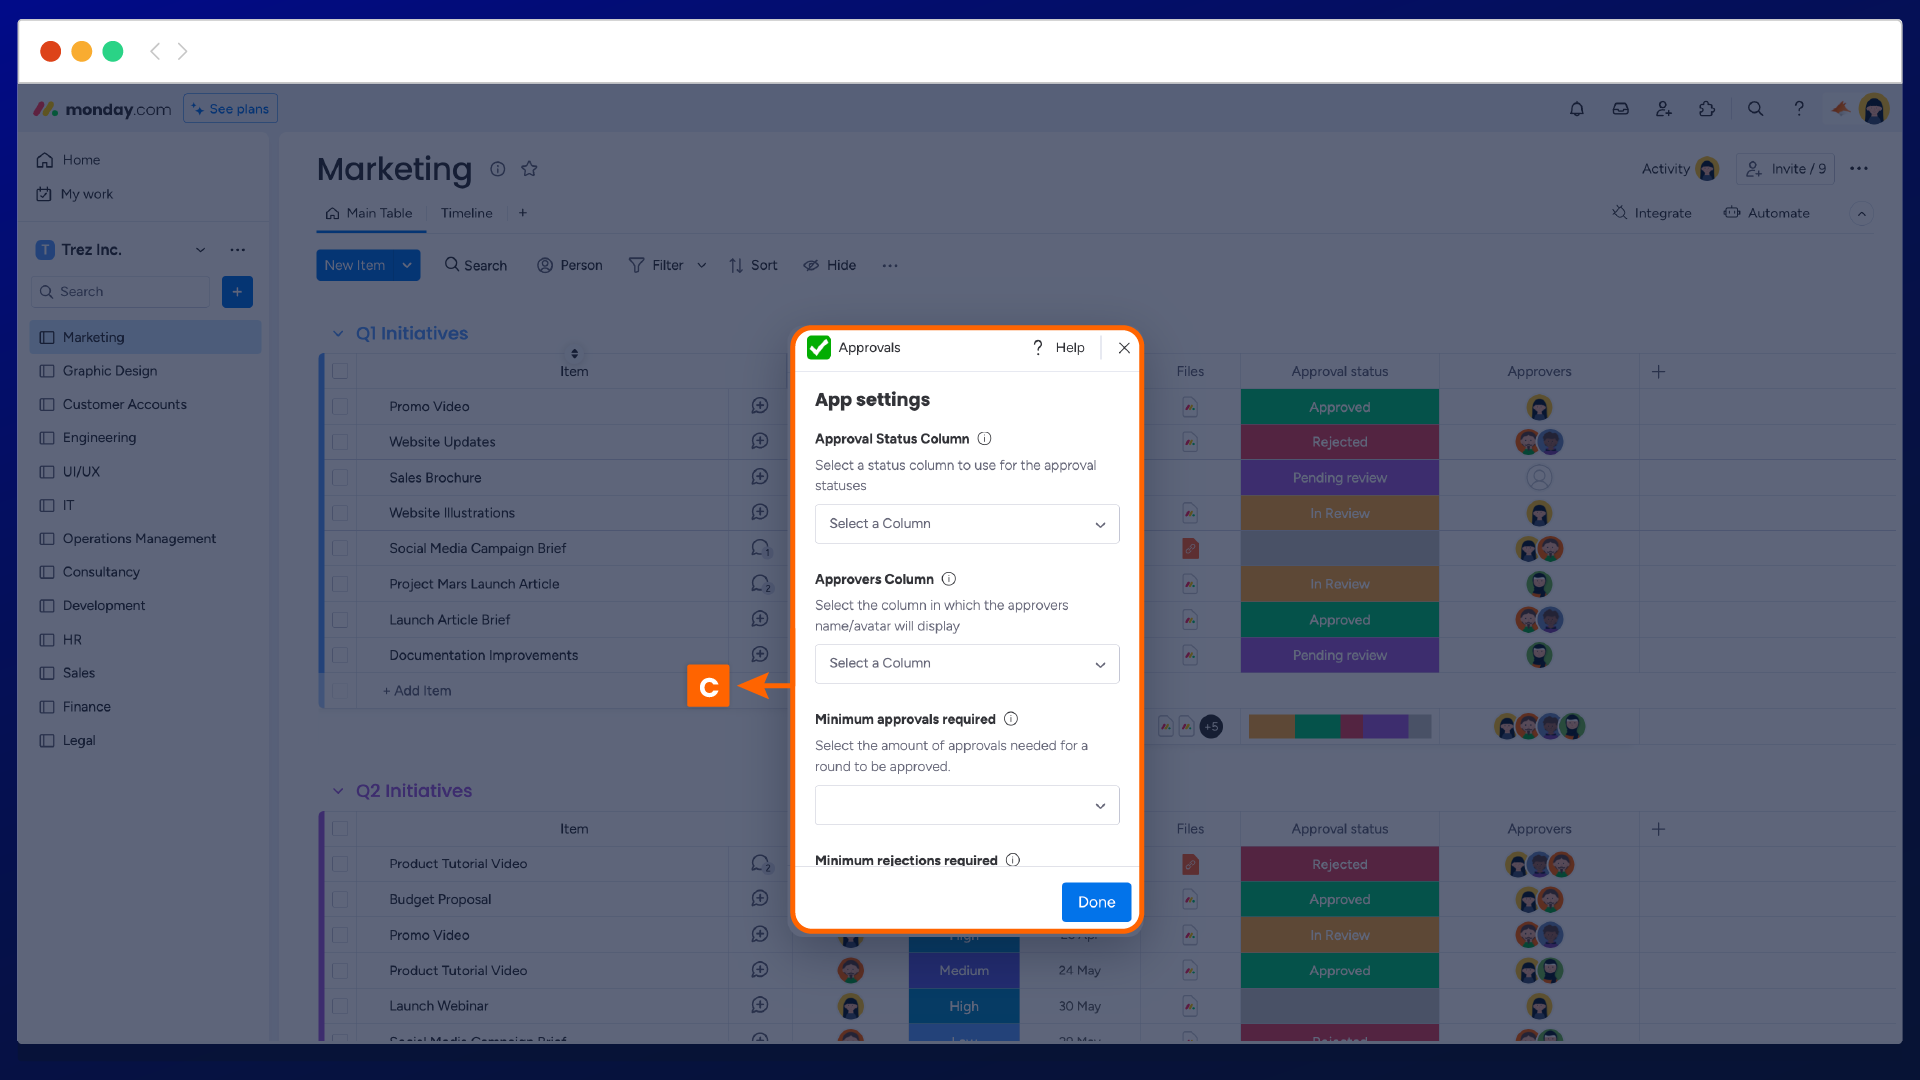
Task: Click the See plans button
Action: pos(231,109)
